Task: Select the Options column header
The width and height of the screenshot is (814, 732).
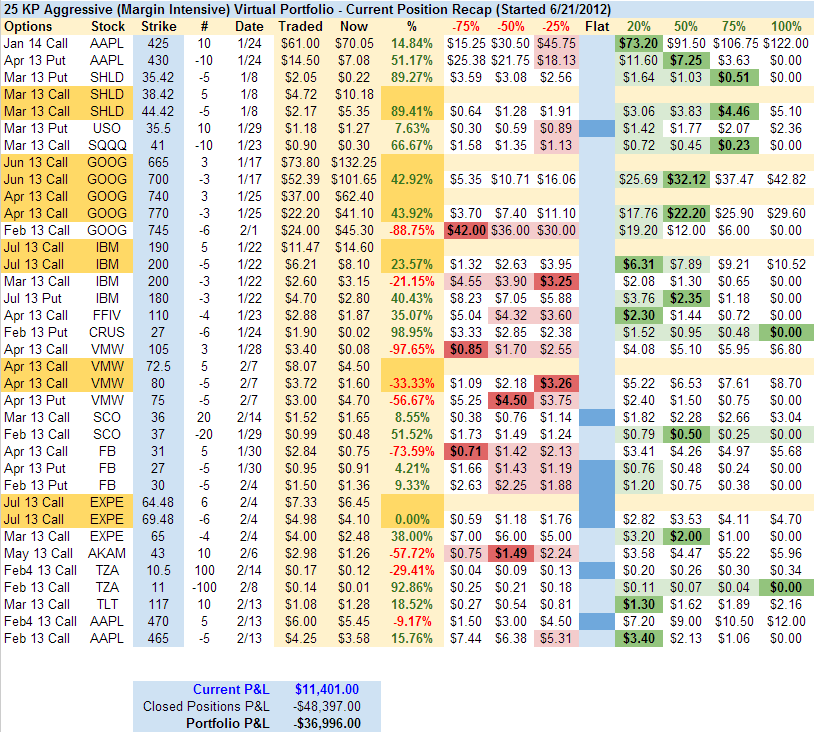Action: click(x=31, y=25)
